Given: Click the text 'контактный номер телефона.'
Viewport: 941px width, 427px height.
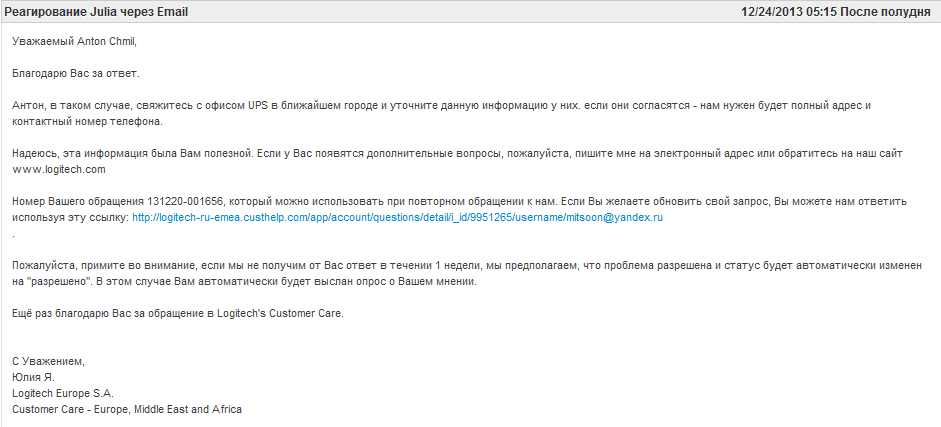Looking at the screenshot, I should click(88, 122).
